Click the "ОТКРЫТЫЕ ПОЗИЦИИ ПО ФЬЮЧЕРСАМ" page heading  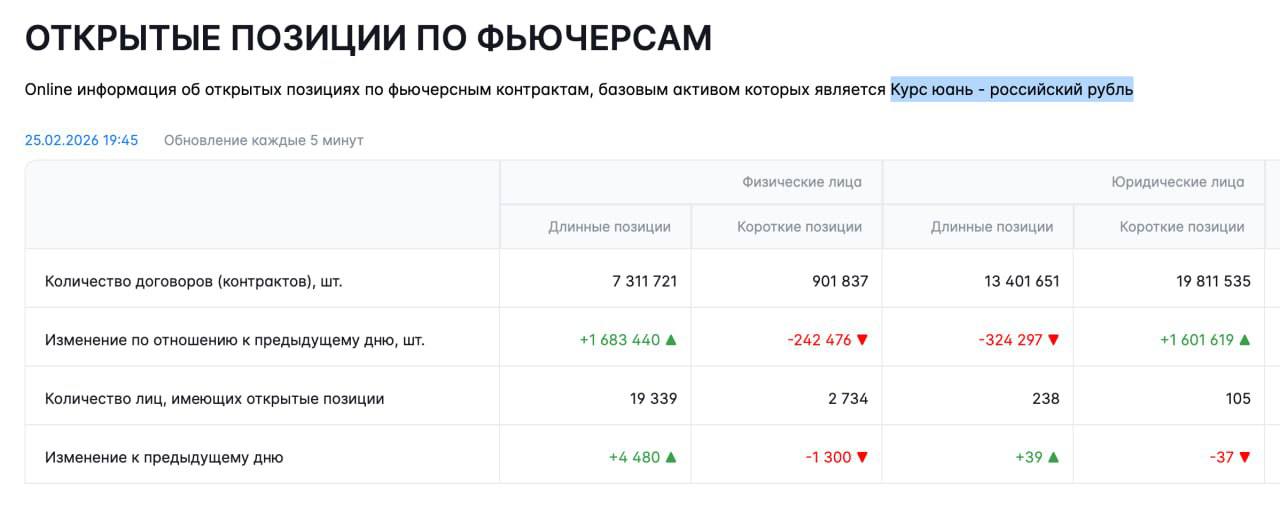[368, 38]
